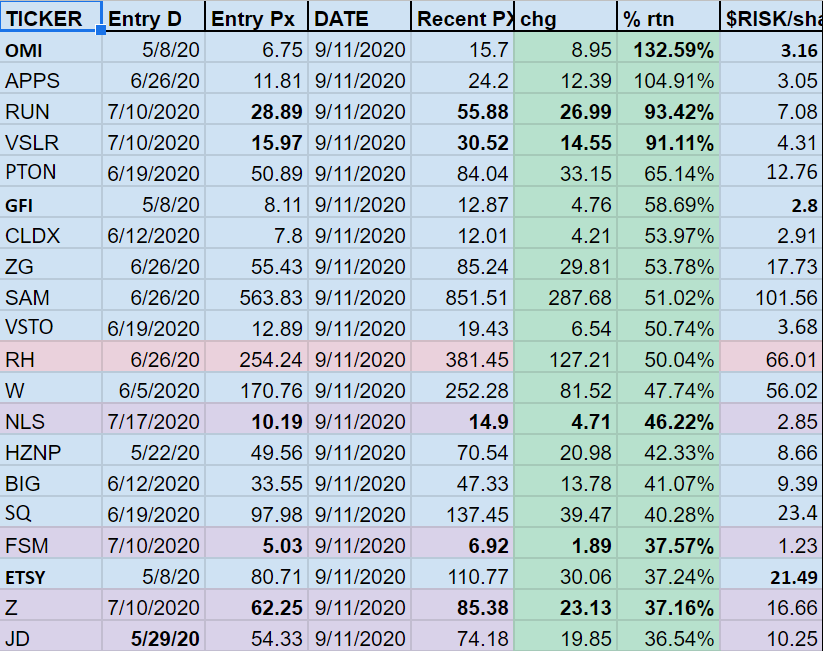Screen dimensions: 823x651
Task: Click the $RISK/sha header cell
Action: pyautogui.click(x=772, y=17)
